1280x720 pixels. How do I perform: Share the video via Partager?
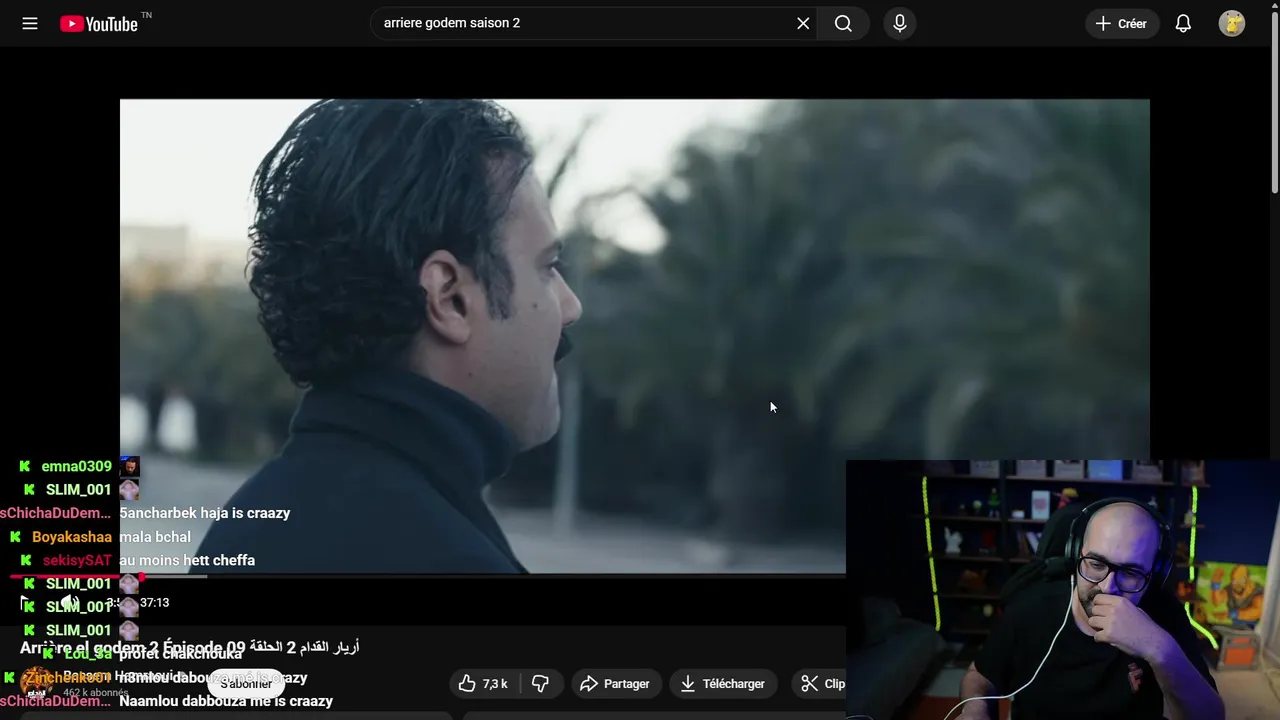(x=615, y=684)
